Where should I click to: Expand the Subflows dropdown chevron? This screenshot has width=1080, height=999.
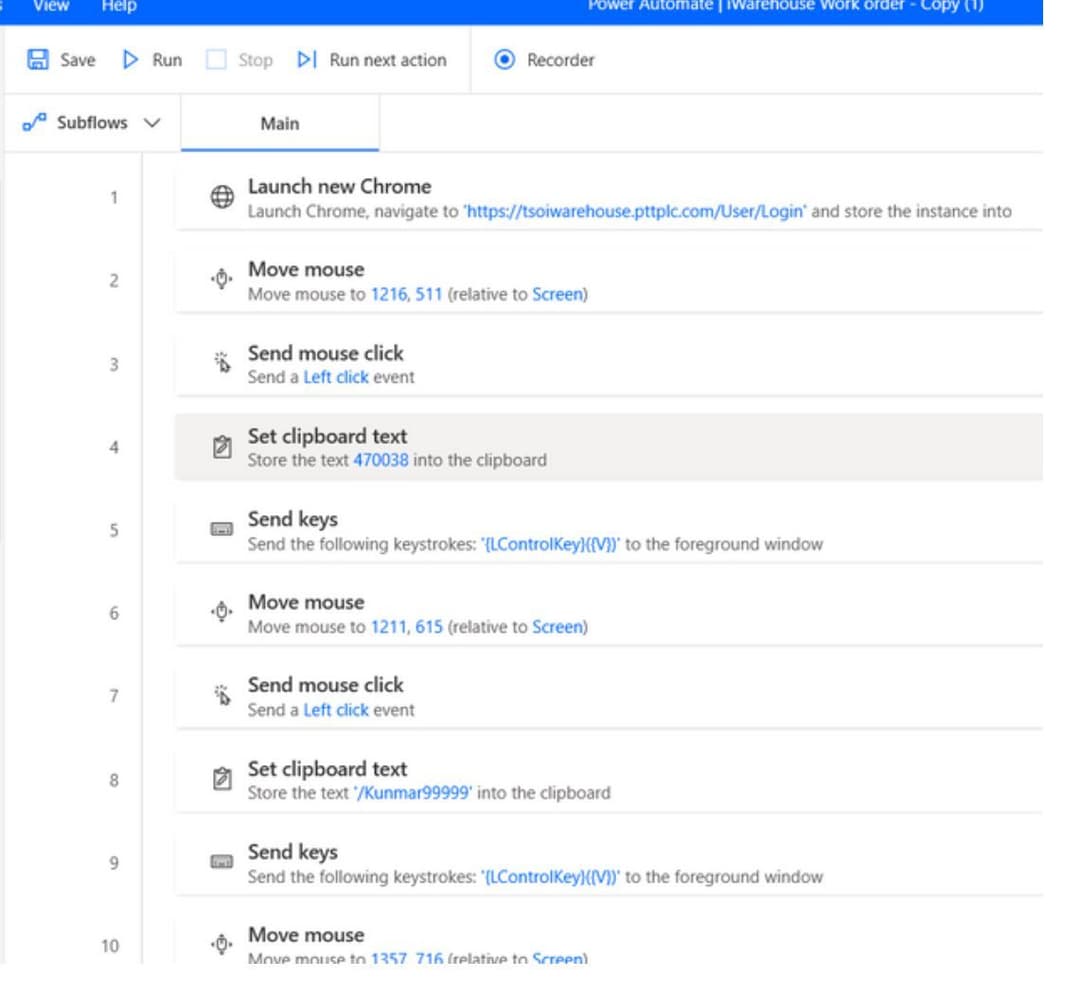coord(152,123)
